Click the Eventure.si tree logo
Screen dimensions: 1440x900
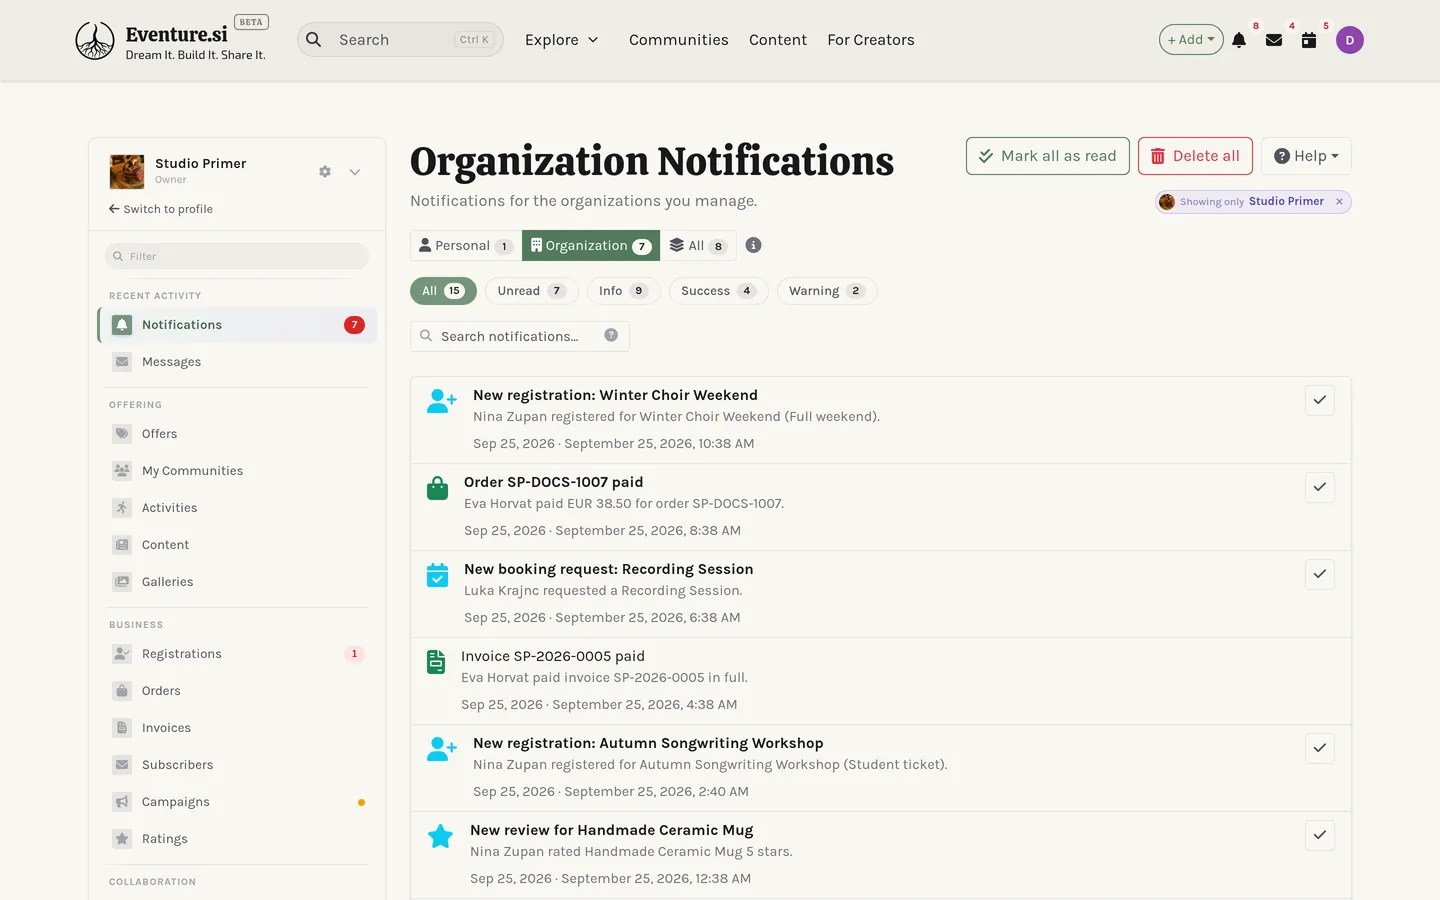click(x=95, y=41)
